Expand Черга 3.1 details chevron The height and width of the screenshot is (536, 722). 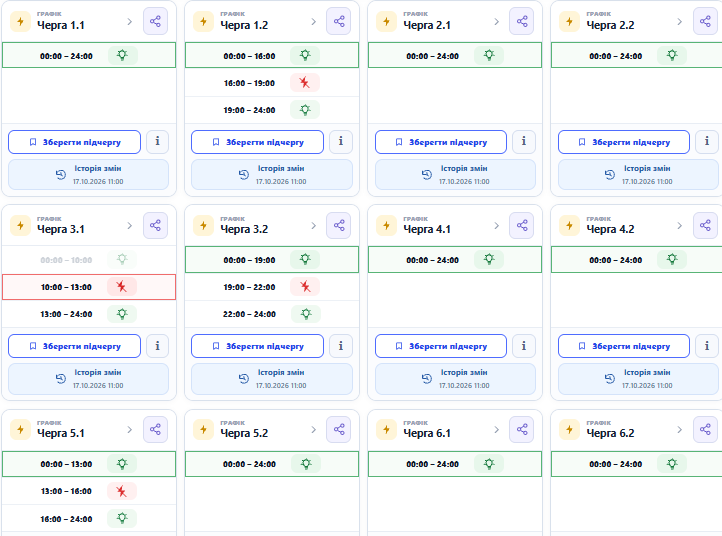[130, 226]
